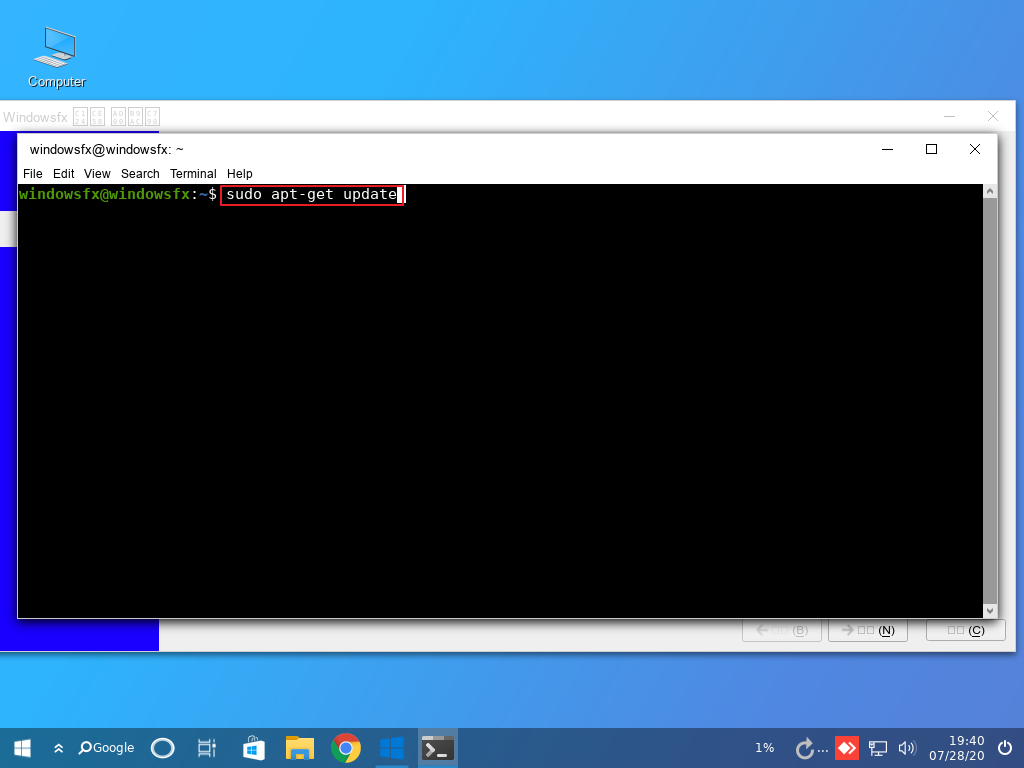This screenshot has height=768, width=1024.
Task: Launch the Store shopping bag icon
Action: pos(253,748)
